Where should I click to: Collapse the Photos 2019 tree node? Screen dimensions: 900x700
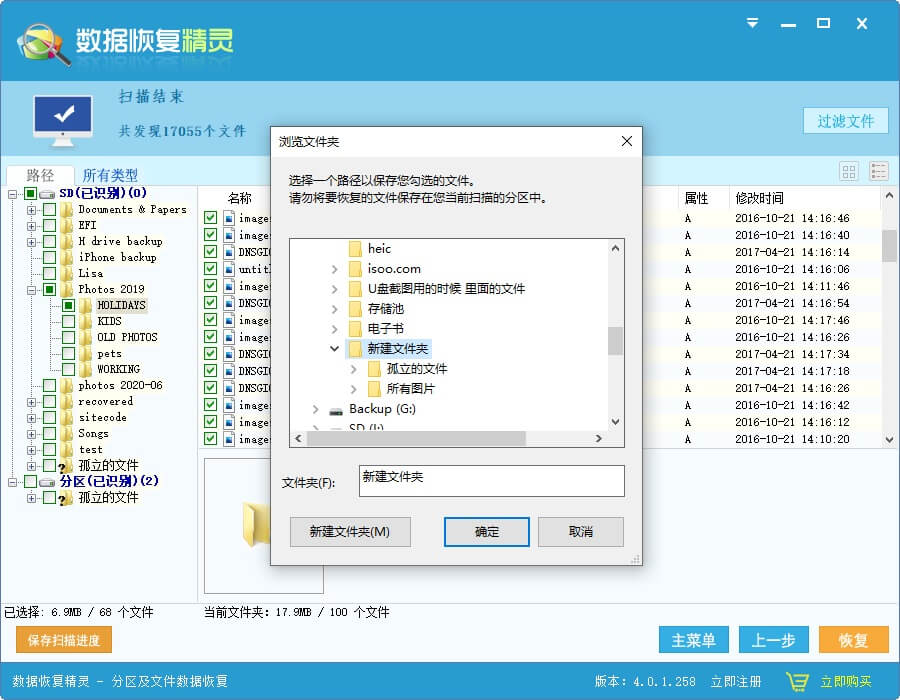[32, 290]
